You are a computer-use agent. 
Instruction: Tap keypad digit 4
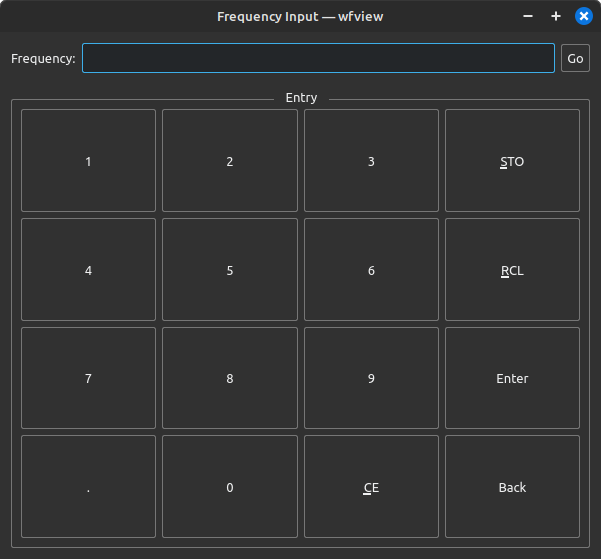(89, 269)
